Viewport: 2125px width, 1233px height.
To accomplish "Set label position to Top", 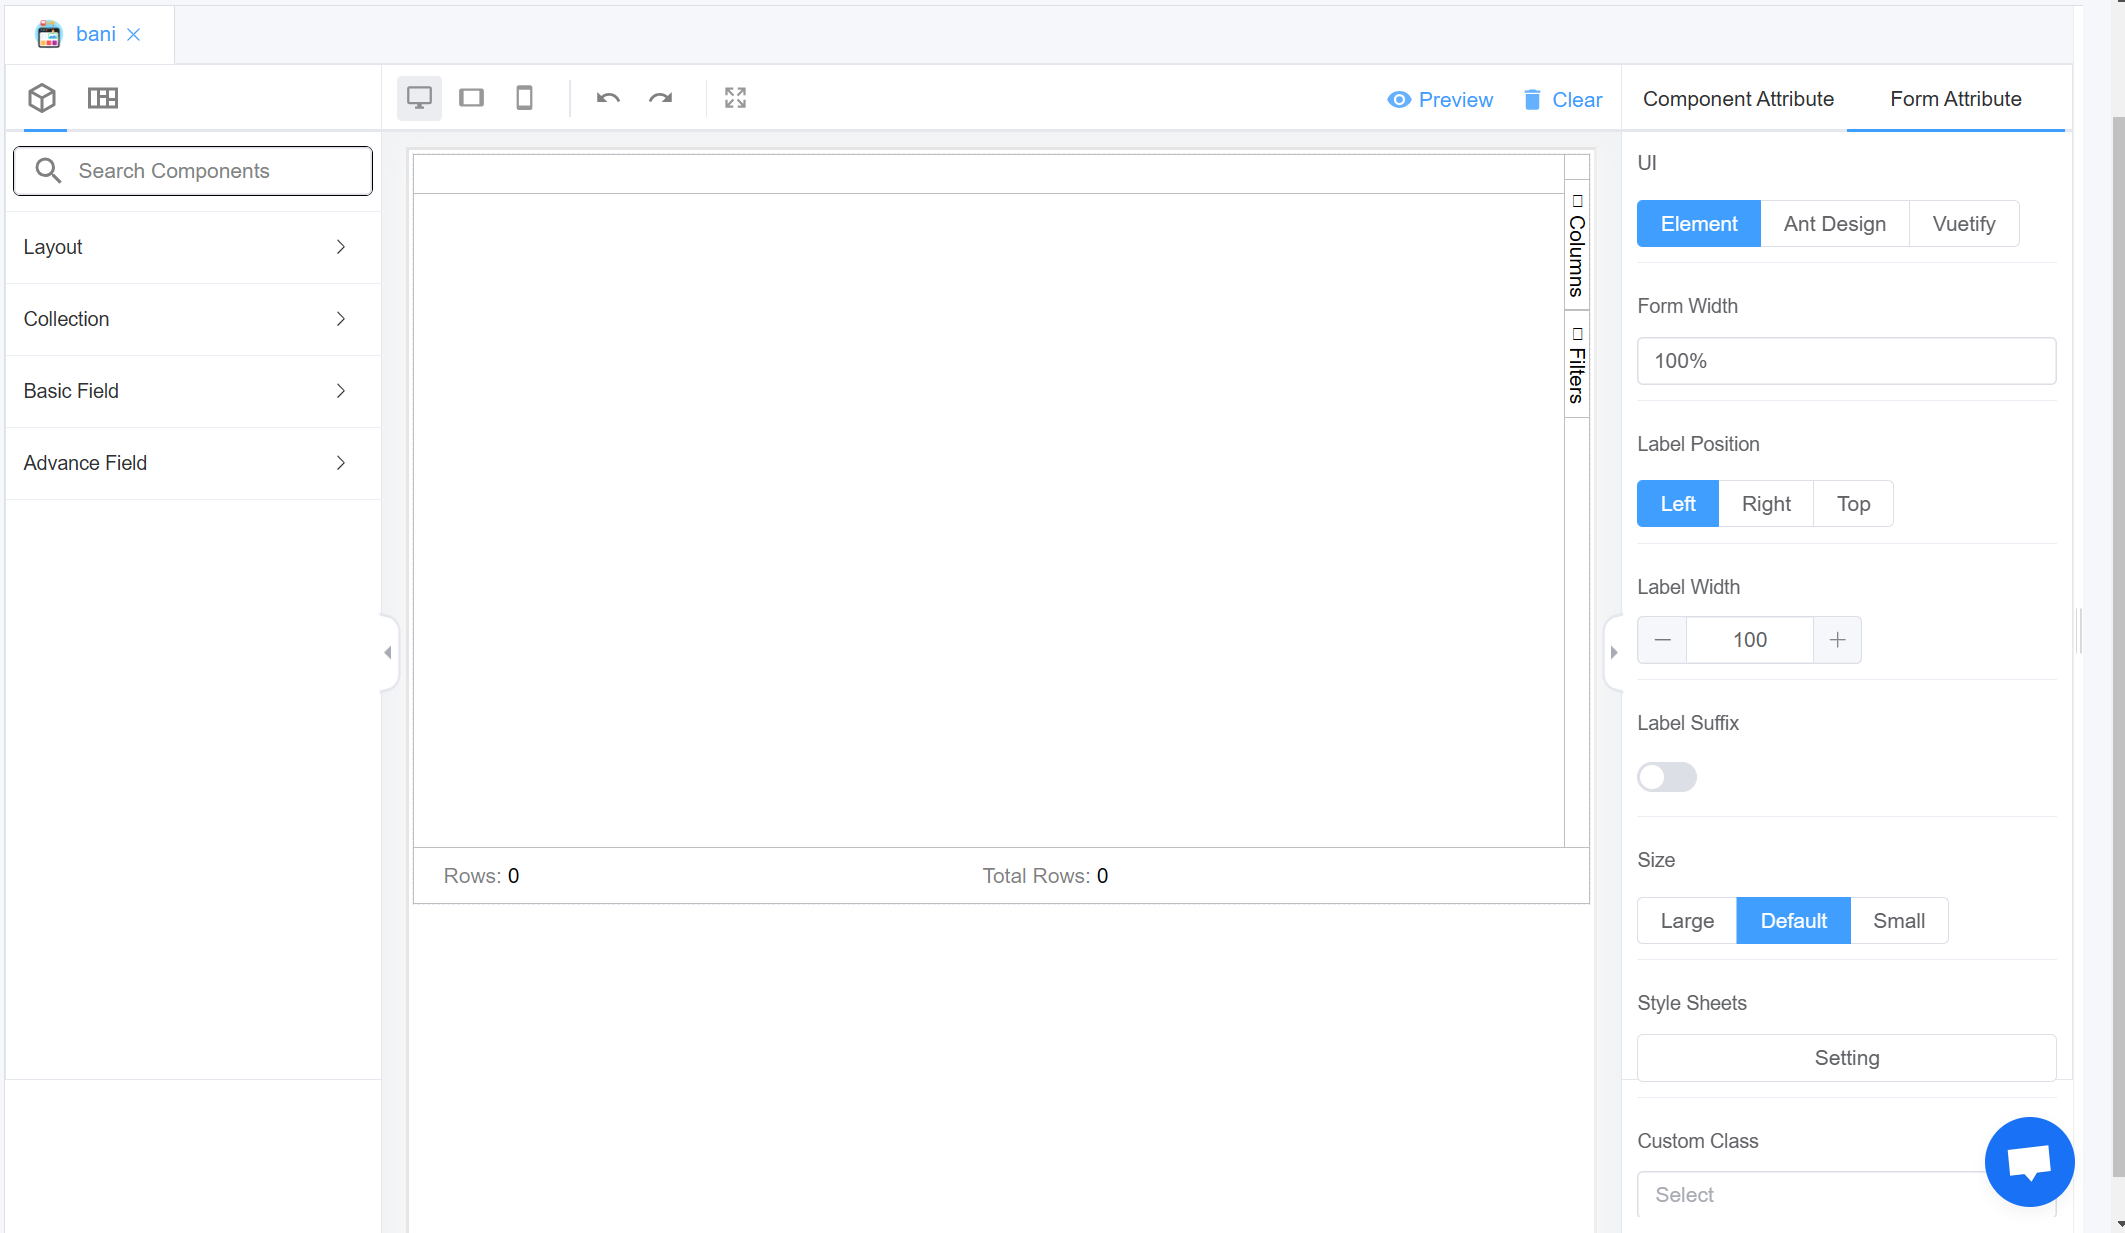I will pos(1853,504).
